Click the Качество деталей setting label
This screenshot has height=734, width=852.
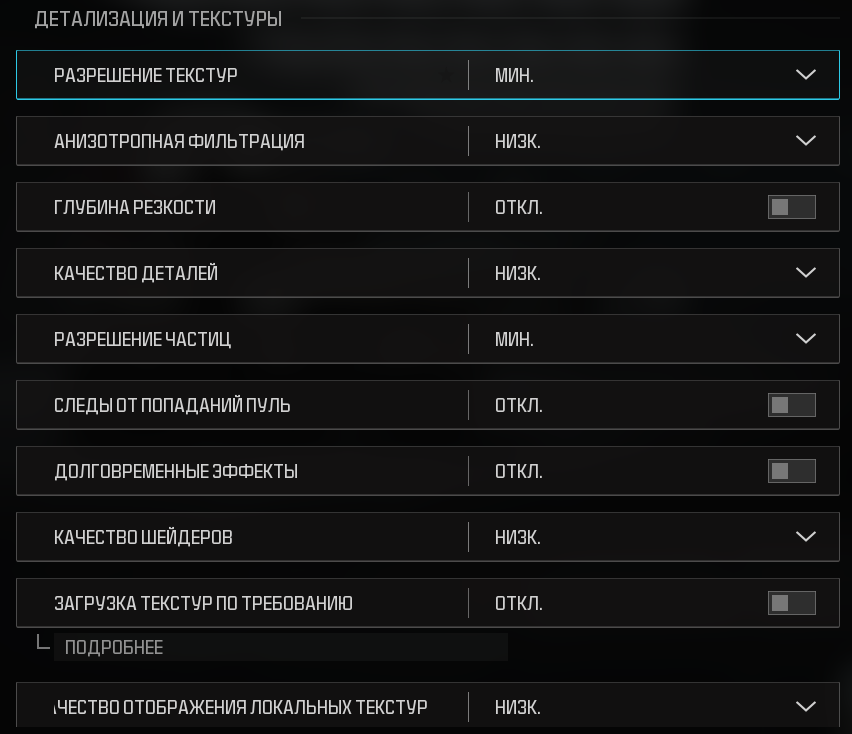click(x=136, y=273)
